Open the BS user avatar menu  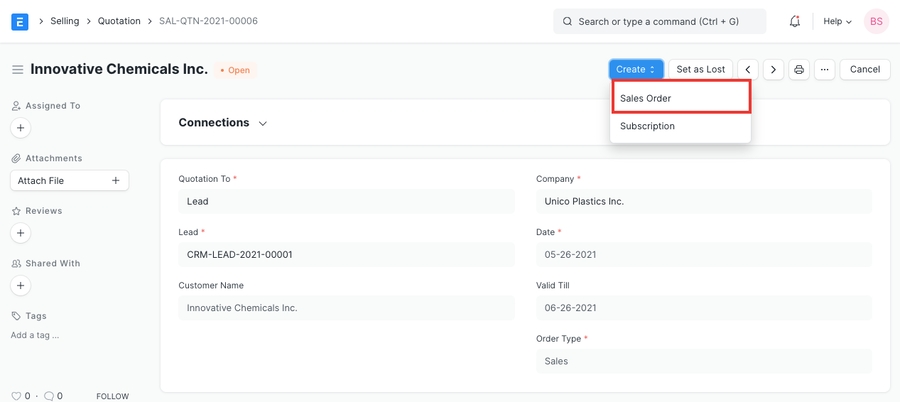(x=876, y=21)
